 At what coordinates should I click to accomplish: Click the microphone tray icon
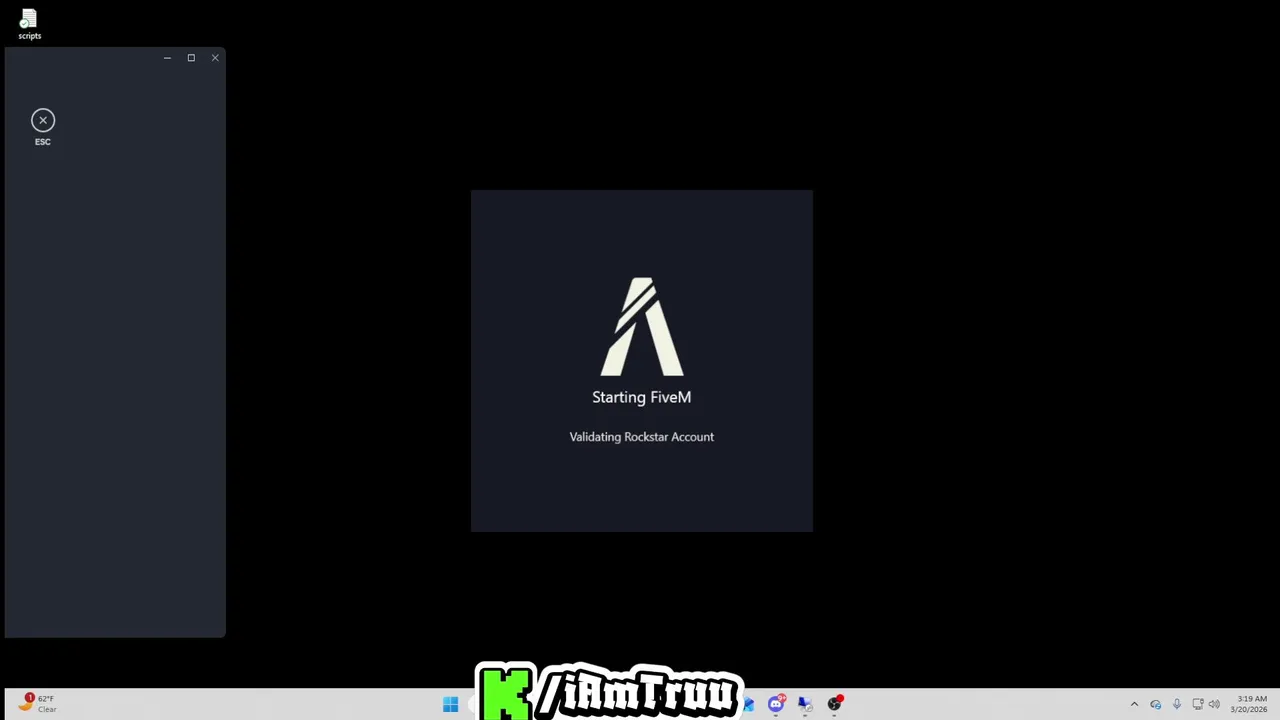point(1176,704)
